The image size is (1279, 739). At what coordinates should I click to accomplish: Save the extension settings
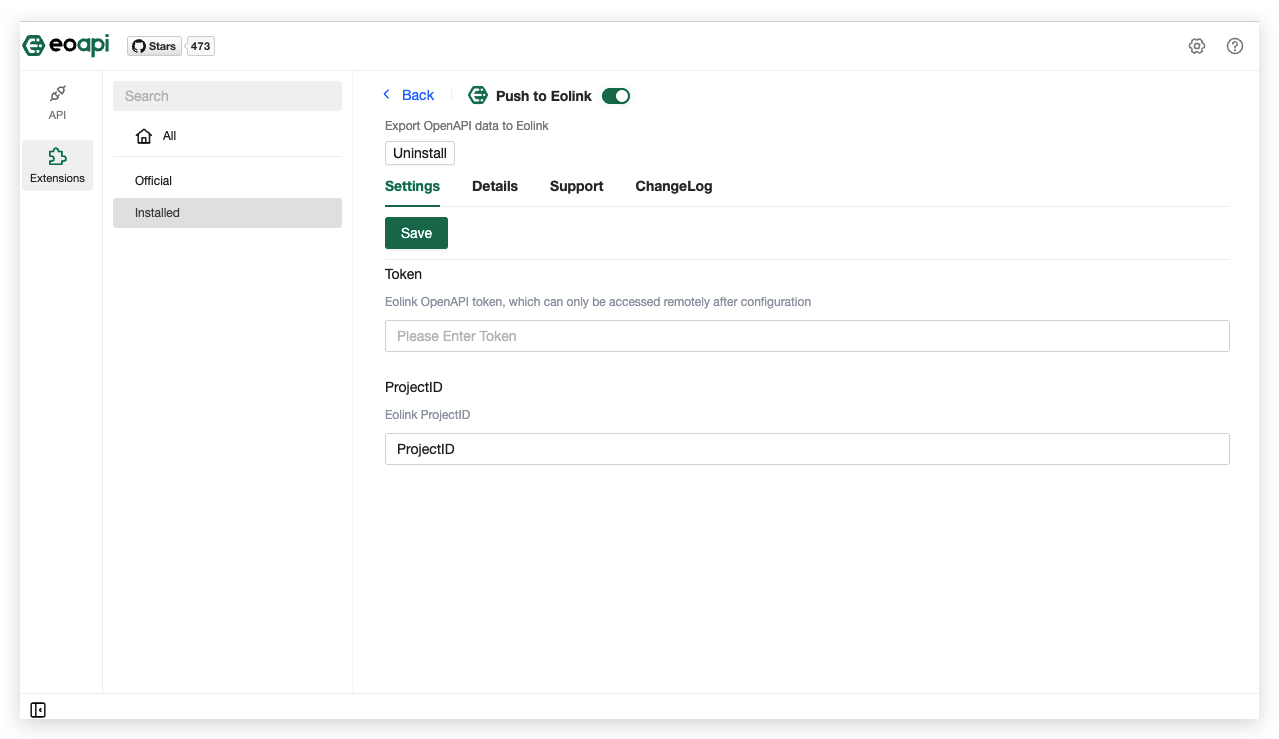pos(416,233)
